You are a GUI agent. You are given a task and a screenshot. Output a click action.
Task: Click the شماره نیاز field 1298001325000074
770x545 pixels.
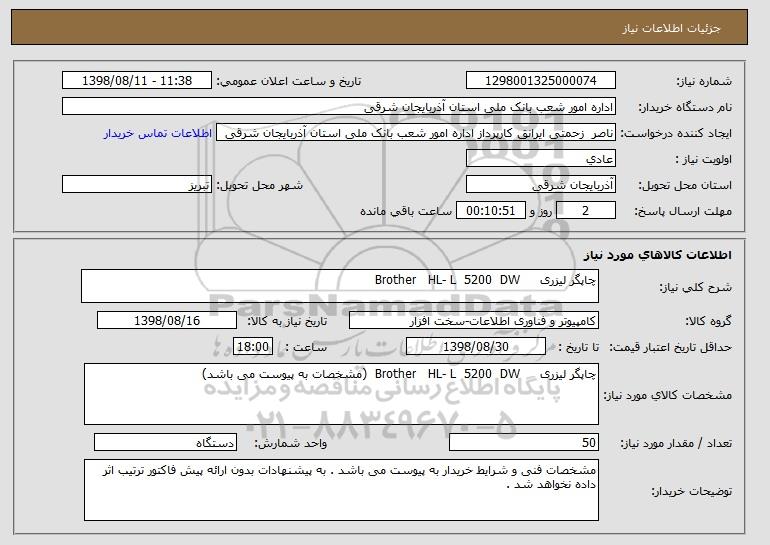541,81
